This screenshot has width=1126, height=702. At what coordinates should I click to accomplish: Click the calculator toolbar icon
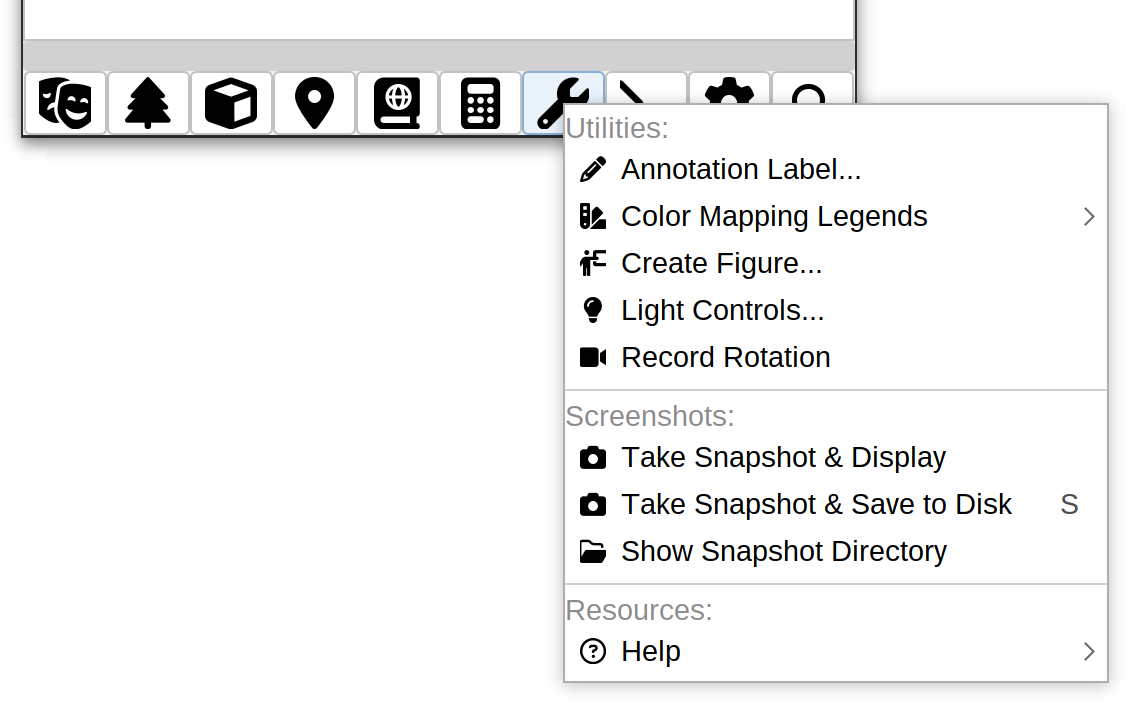point(480,103)
